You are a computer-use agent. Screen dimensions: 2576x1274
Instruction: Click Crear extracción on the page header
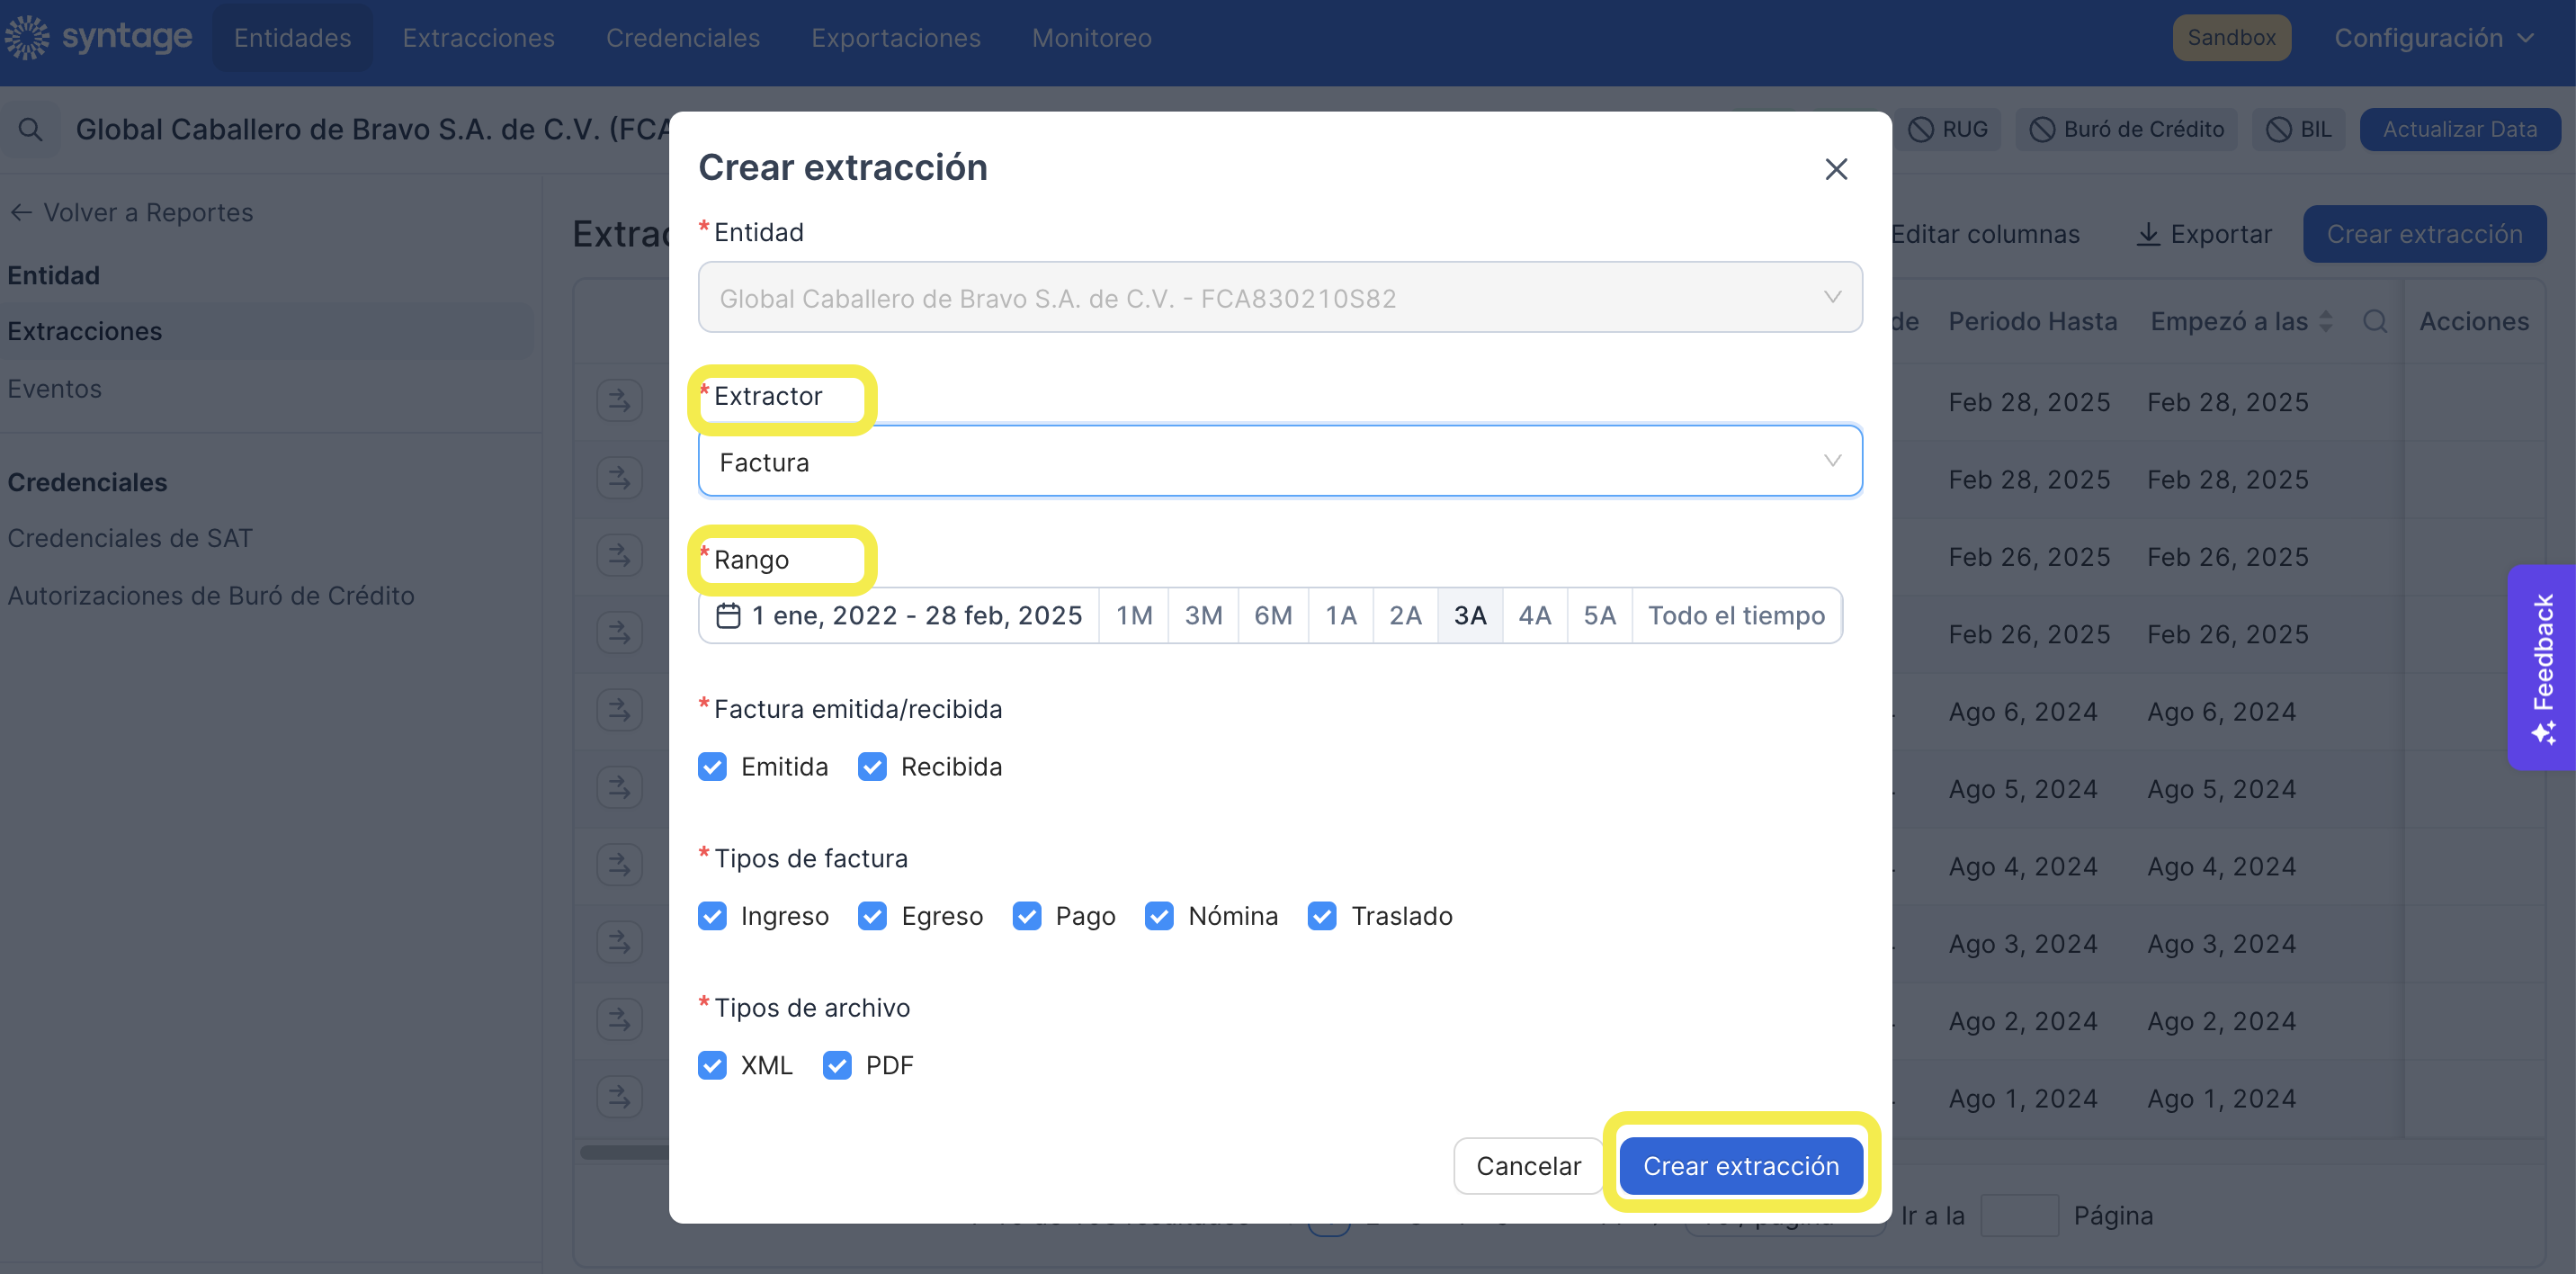(x=2424, y=234)
